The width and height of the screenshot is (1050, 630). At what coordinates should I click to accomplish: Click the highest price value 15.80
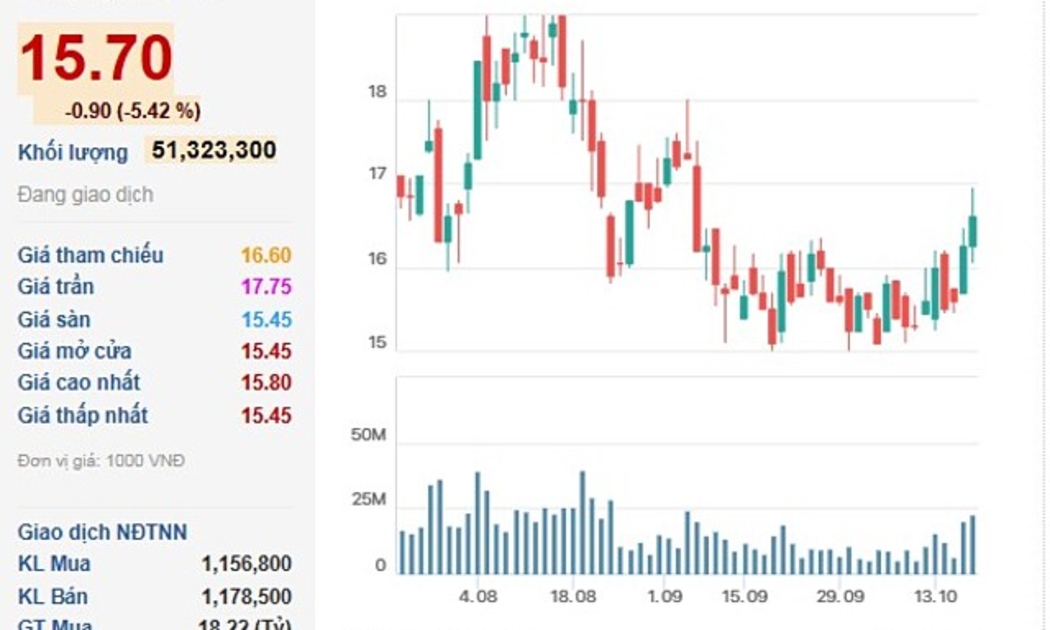[266, 383]
